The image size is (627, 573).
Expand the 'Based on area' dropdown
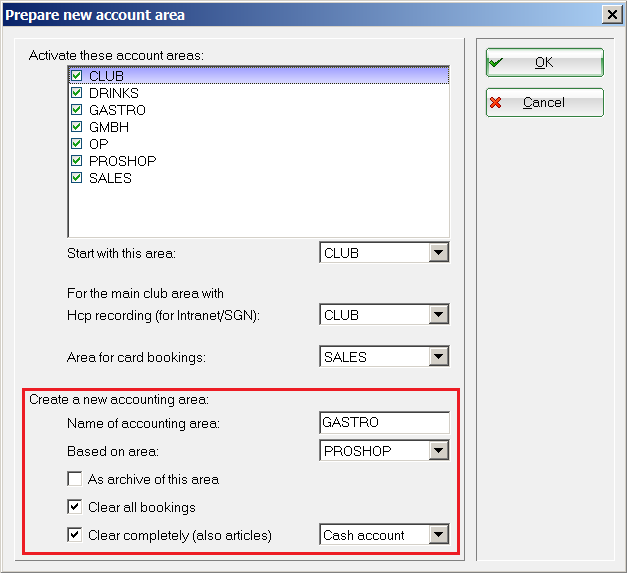tap(438, 451)
